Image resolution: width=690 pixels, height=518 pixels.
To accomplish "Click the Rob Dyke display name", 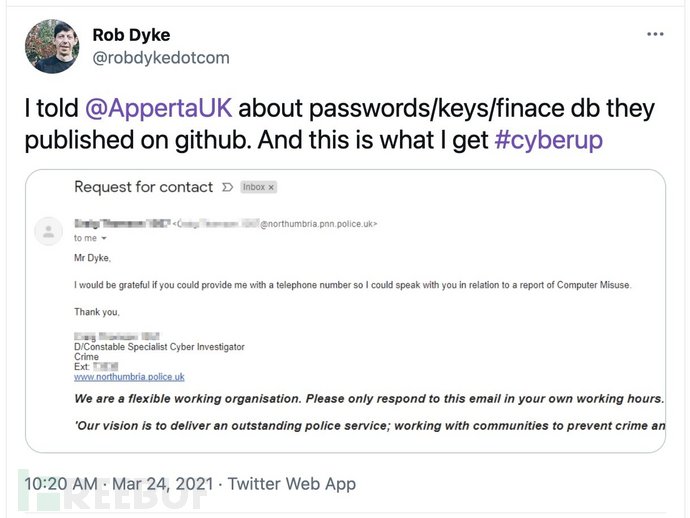I will click(131, 35).
